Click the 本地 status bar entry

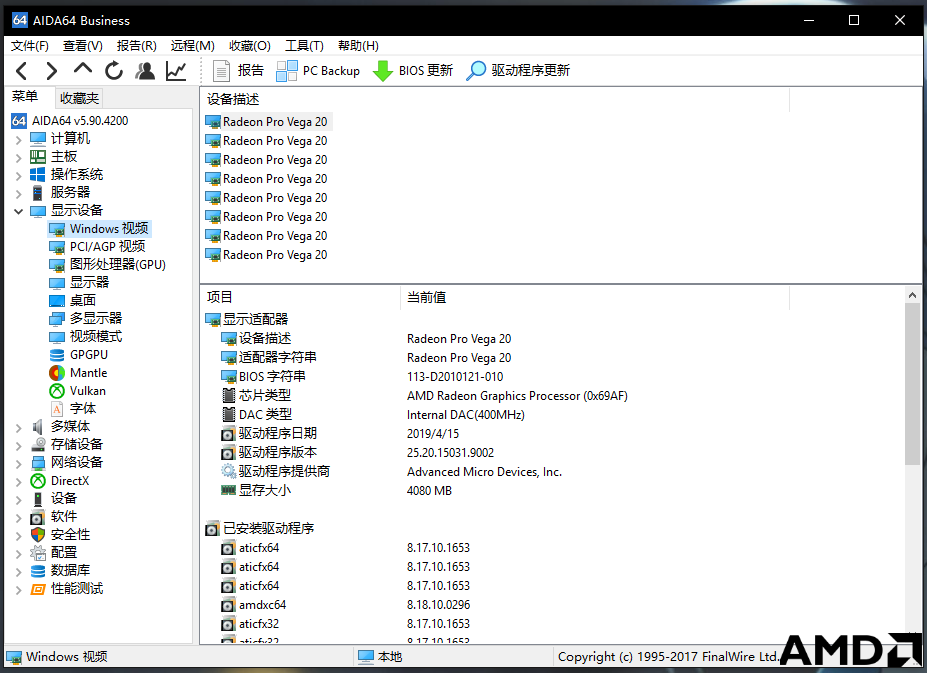[381, 657]
